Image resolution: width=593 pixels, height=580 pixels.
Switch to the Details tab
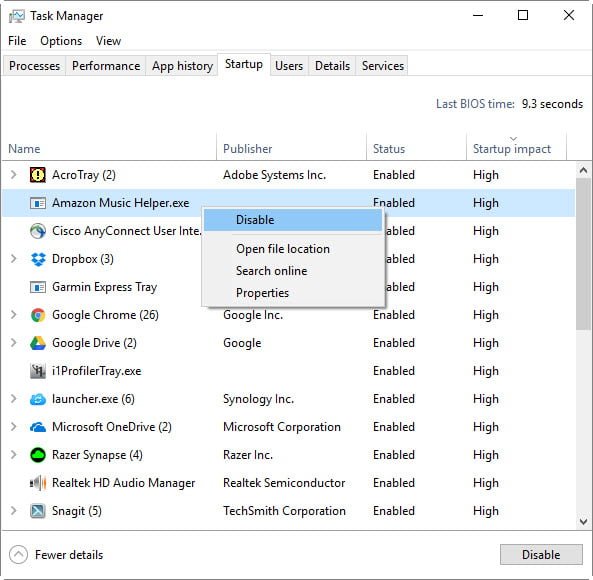point(332,66)
